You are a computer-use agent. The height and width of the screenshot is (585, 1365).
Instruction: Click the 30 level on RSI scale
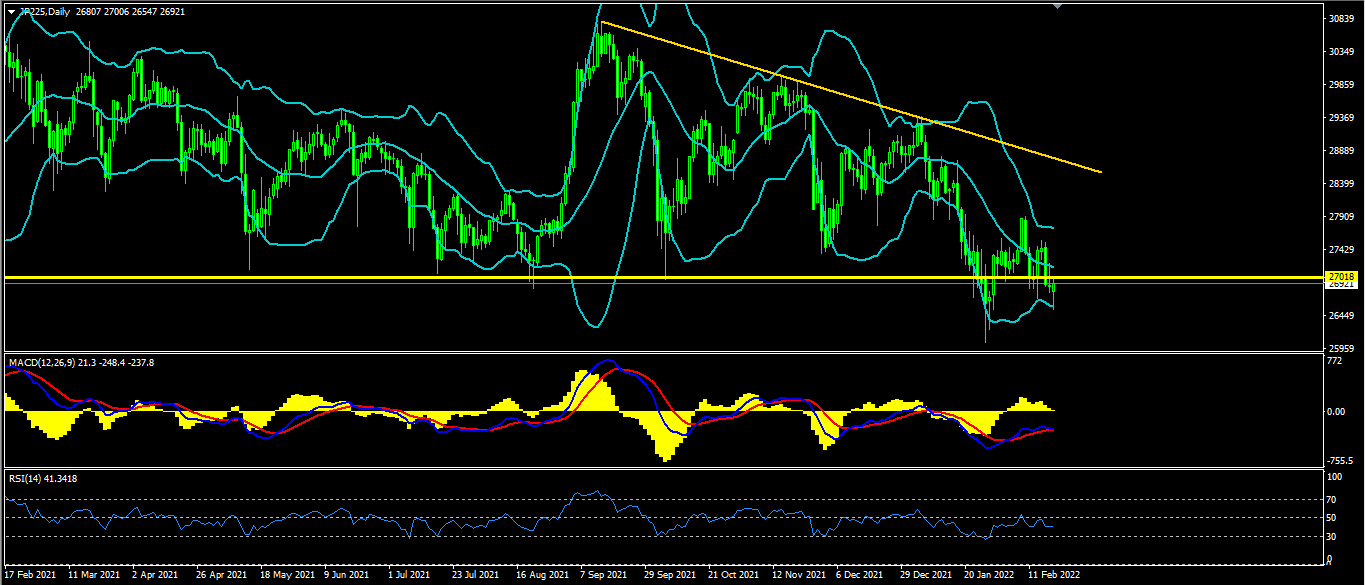click(1331, 536)
